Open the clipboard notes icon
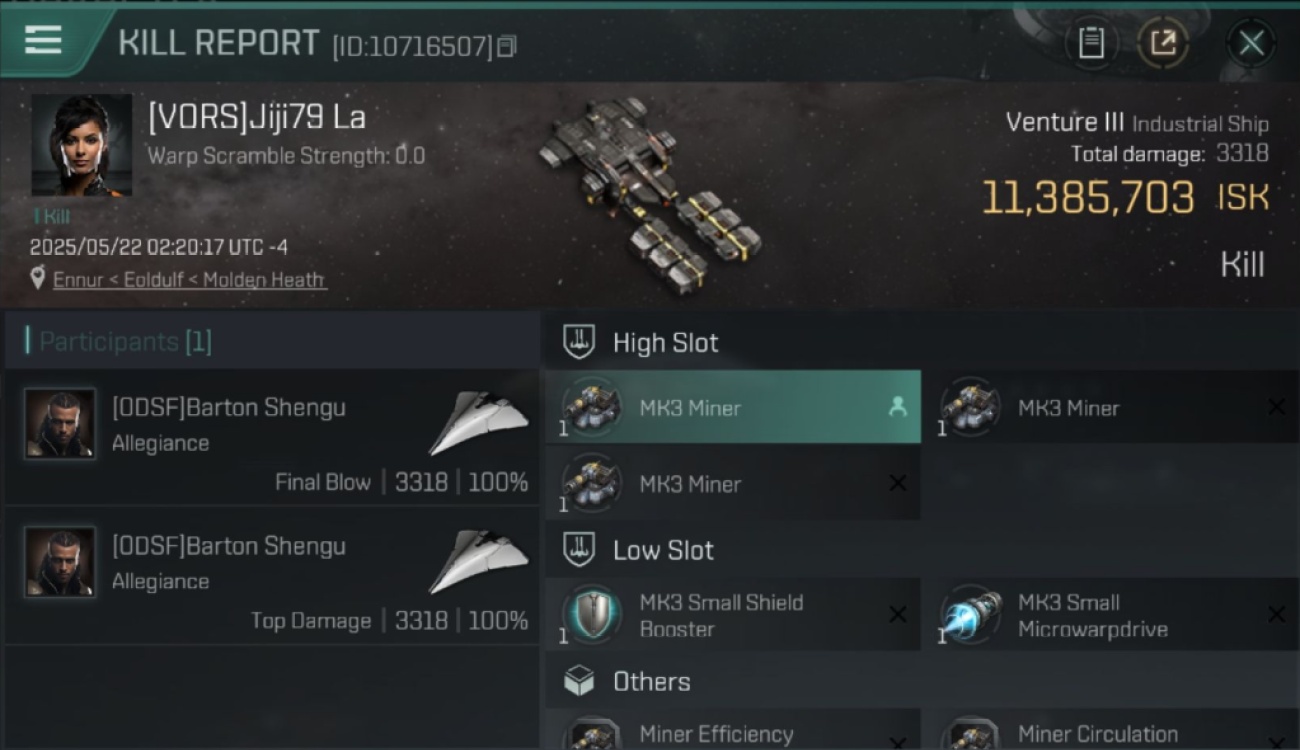Viewport: 1300px width, 750px height. point(1091,43)
